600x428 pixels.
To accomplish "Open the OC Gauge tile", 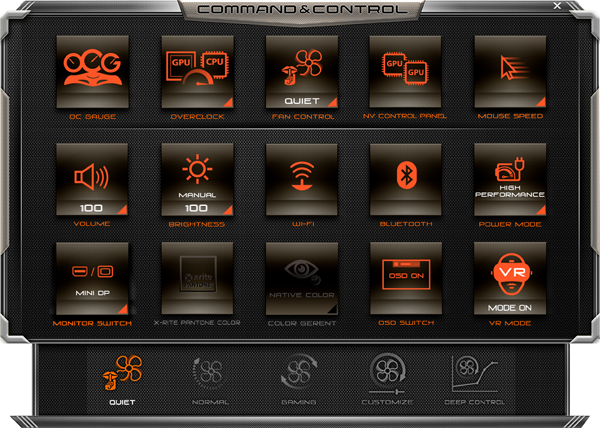I will (91, 71).
